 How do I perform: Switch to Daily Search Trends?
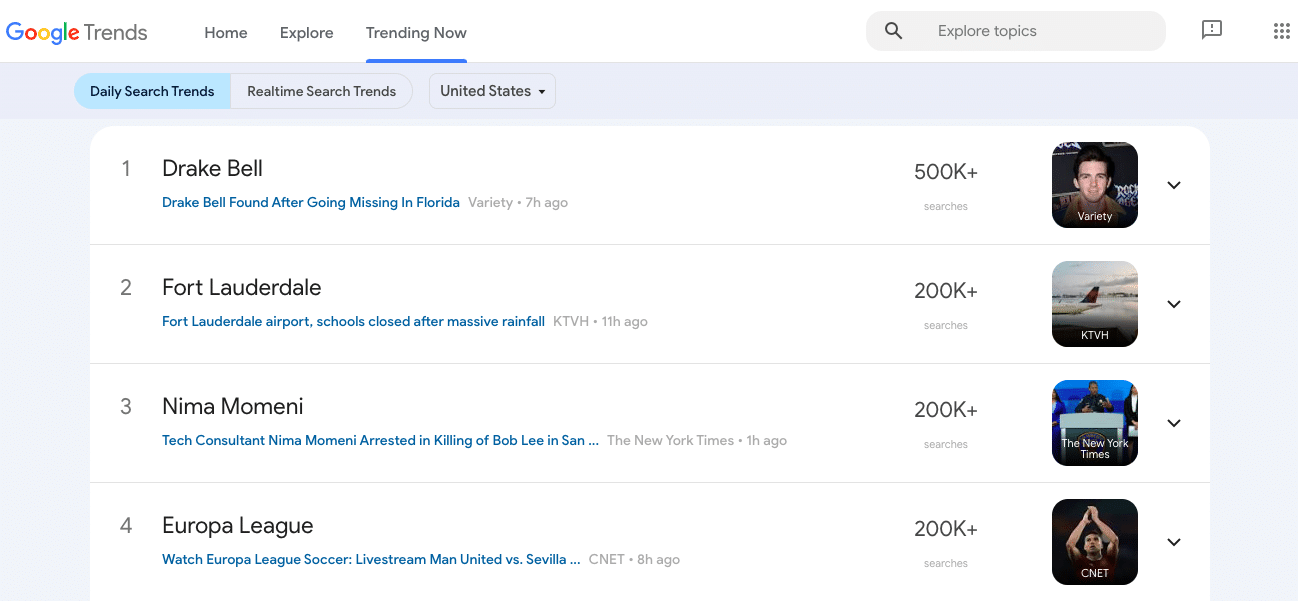pos(152,91)
